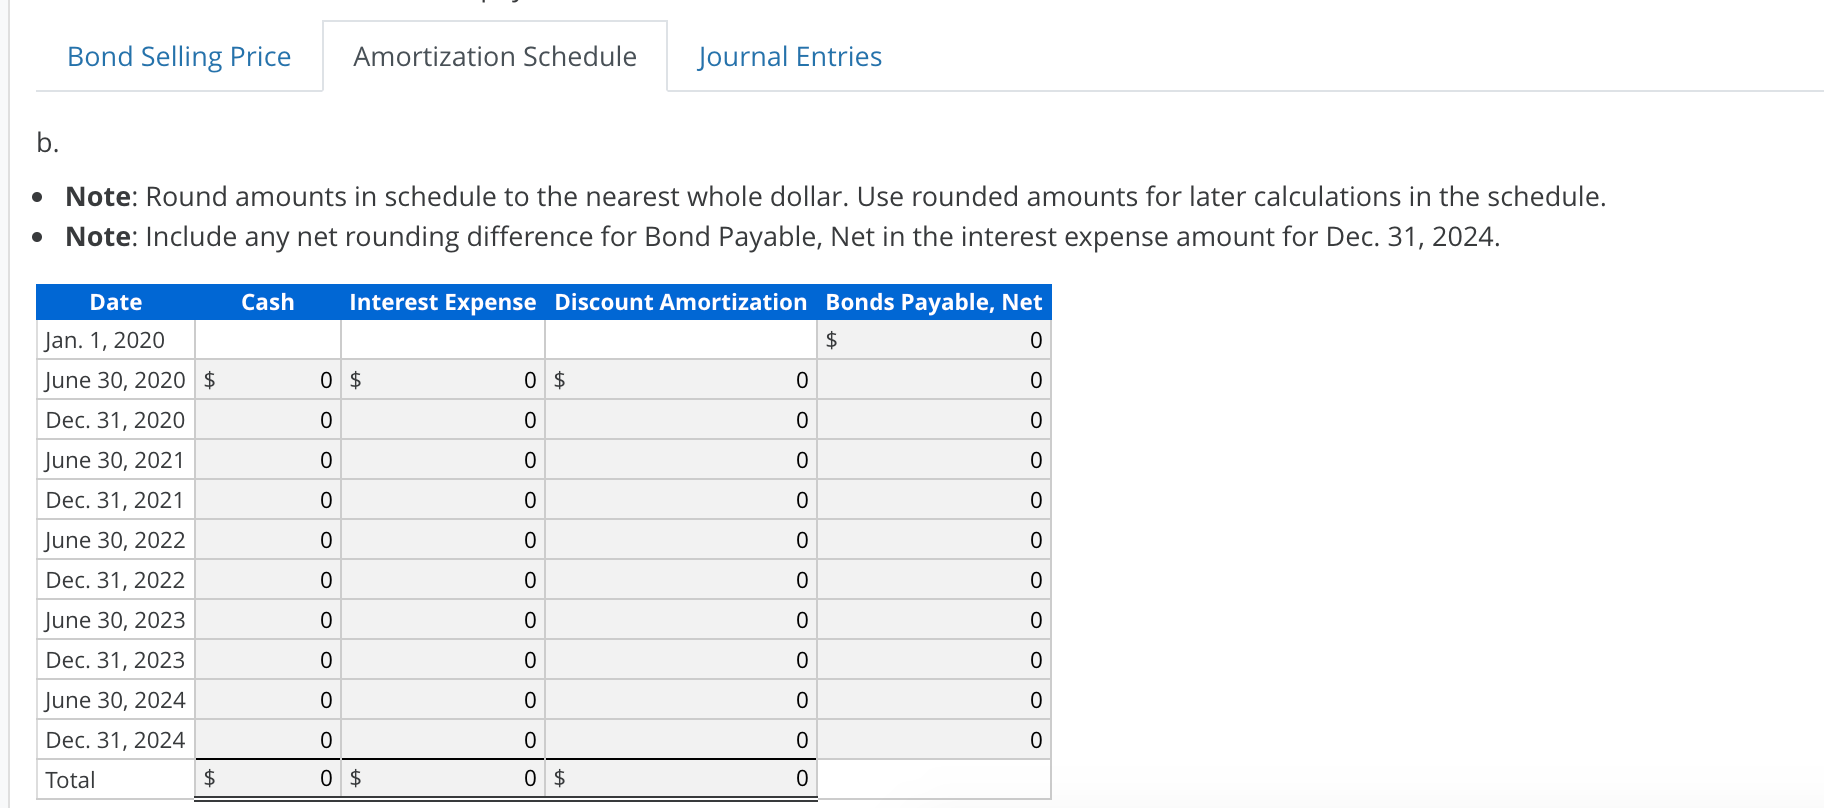Click the Cash field for Dec. 31, 2021
Image resolution: width=1824 pixels, height=808 pixels.
pyautogui.click(x=267, y=500)
